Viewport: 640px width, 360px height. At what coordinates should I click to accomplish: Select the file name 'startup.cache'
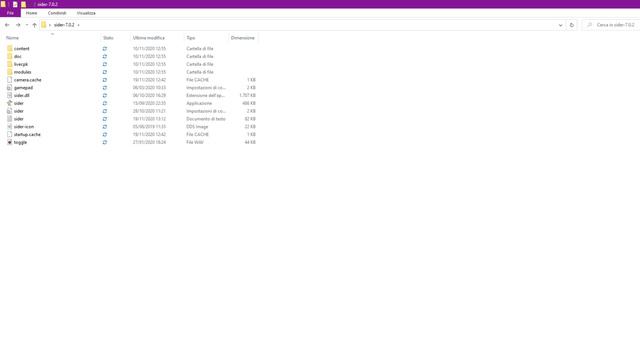tap(27, 134)
